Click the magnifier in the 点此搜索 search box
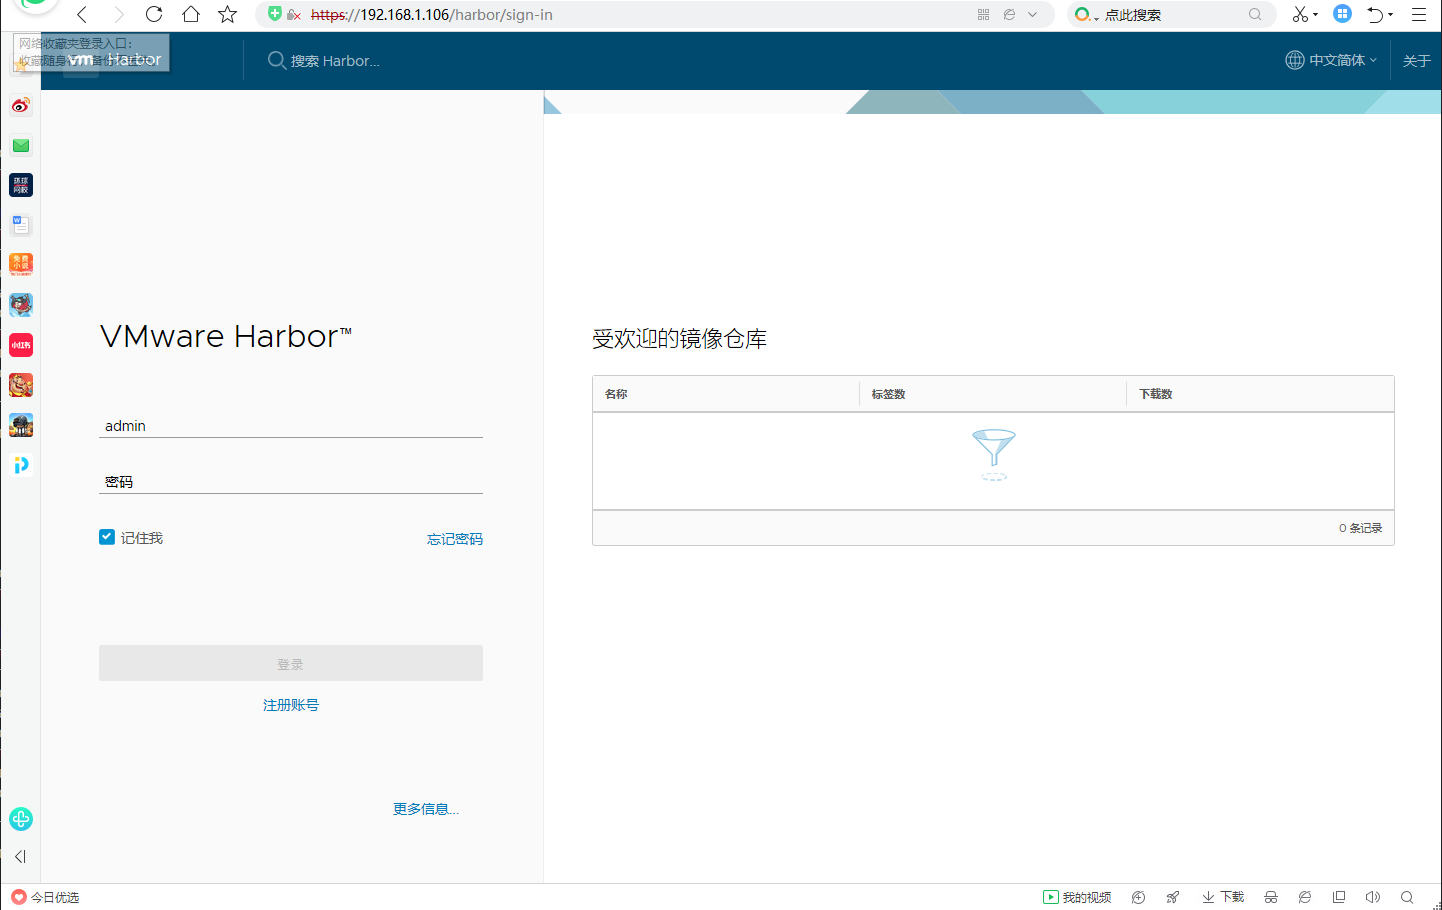Screen dimensions: 1442x910 pyautogui.click(x=1255, y=14)
